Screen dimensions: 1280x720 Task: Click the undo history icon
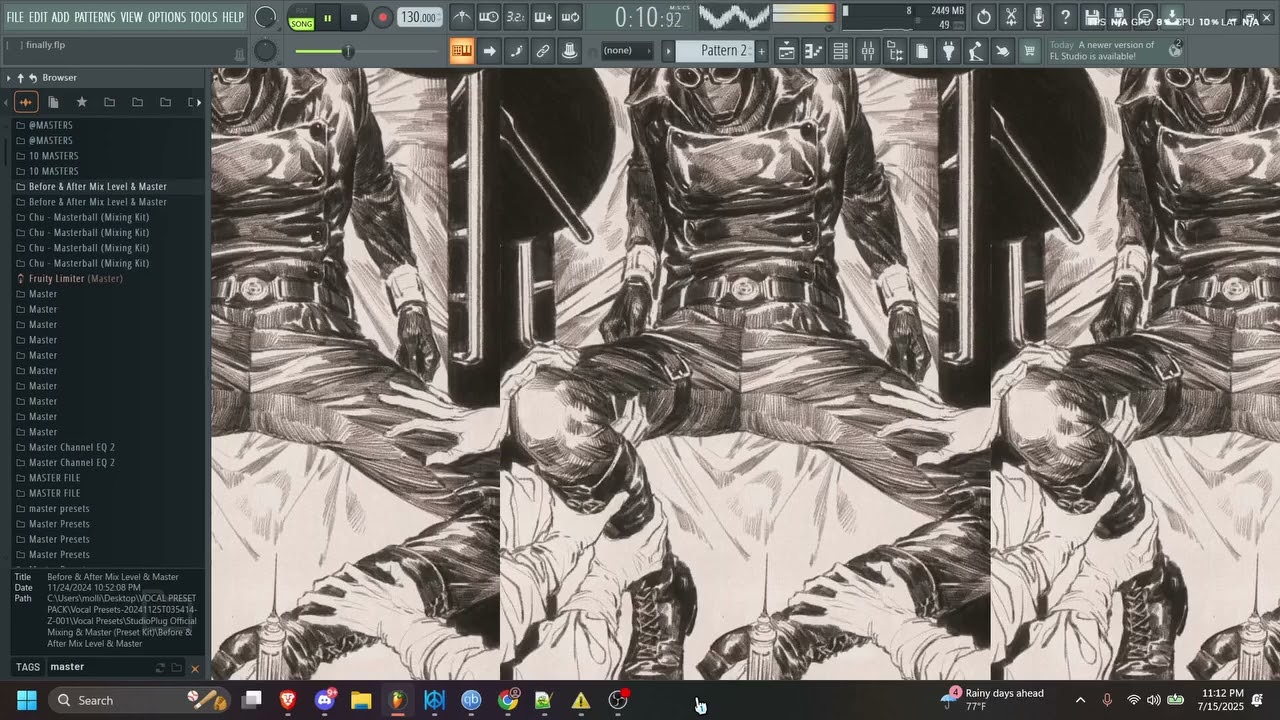pos(984,17)
